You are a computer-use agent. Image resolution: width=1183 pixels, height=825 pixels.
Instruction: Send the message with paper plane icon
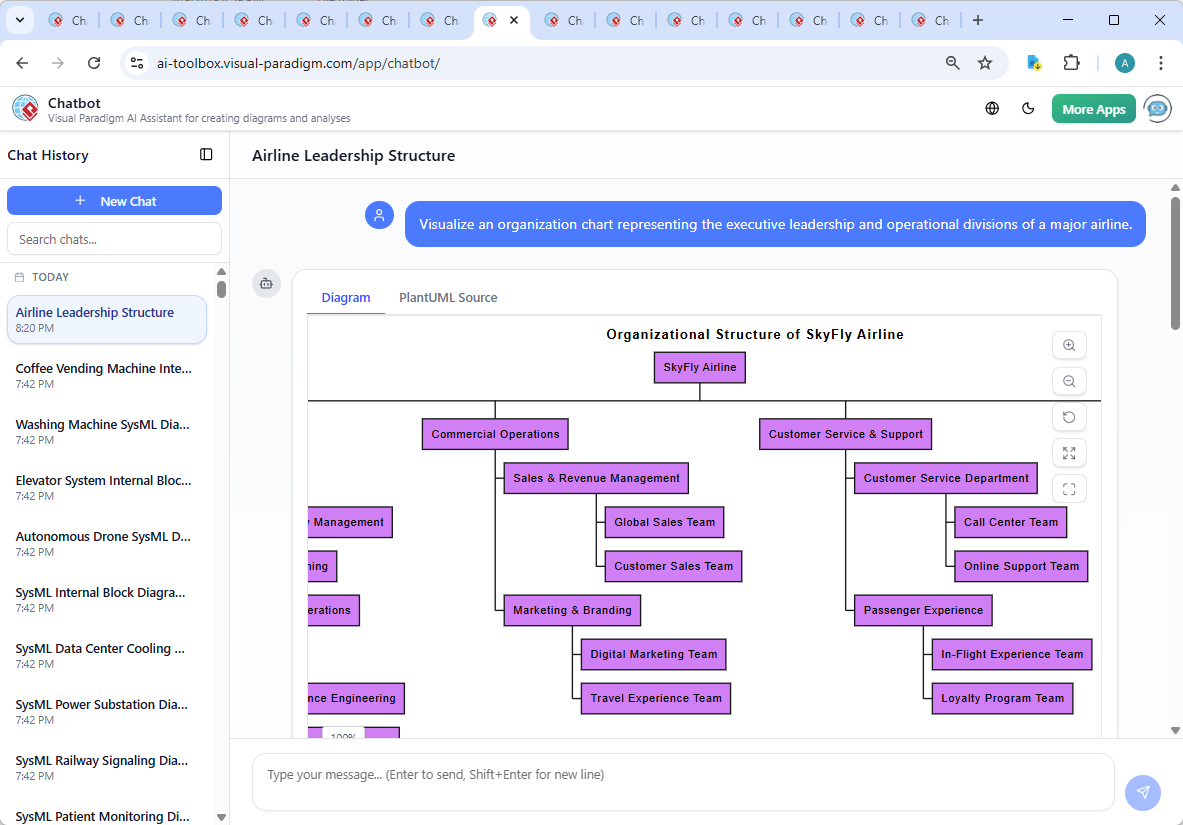pos(1142,793)
